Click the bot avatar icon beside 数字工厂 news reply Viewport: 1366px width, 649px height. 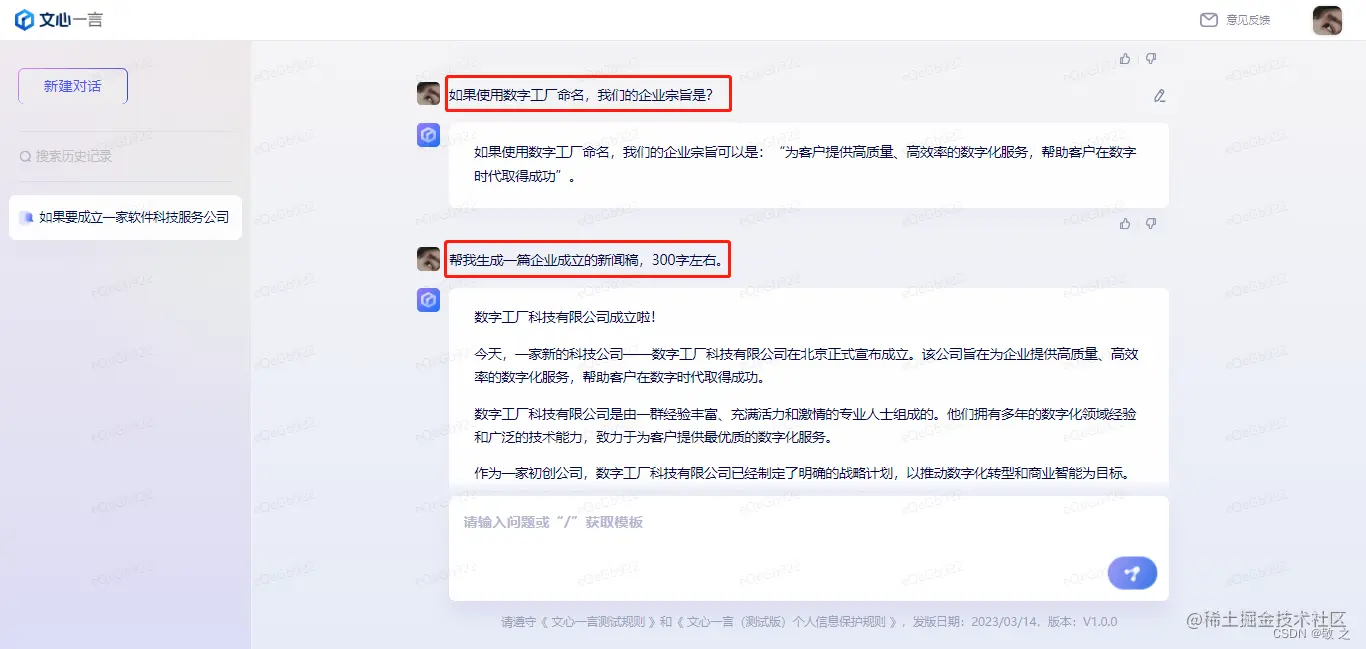tap(428, 300)
